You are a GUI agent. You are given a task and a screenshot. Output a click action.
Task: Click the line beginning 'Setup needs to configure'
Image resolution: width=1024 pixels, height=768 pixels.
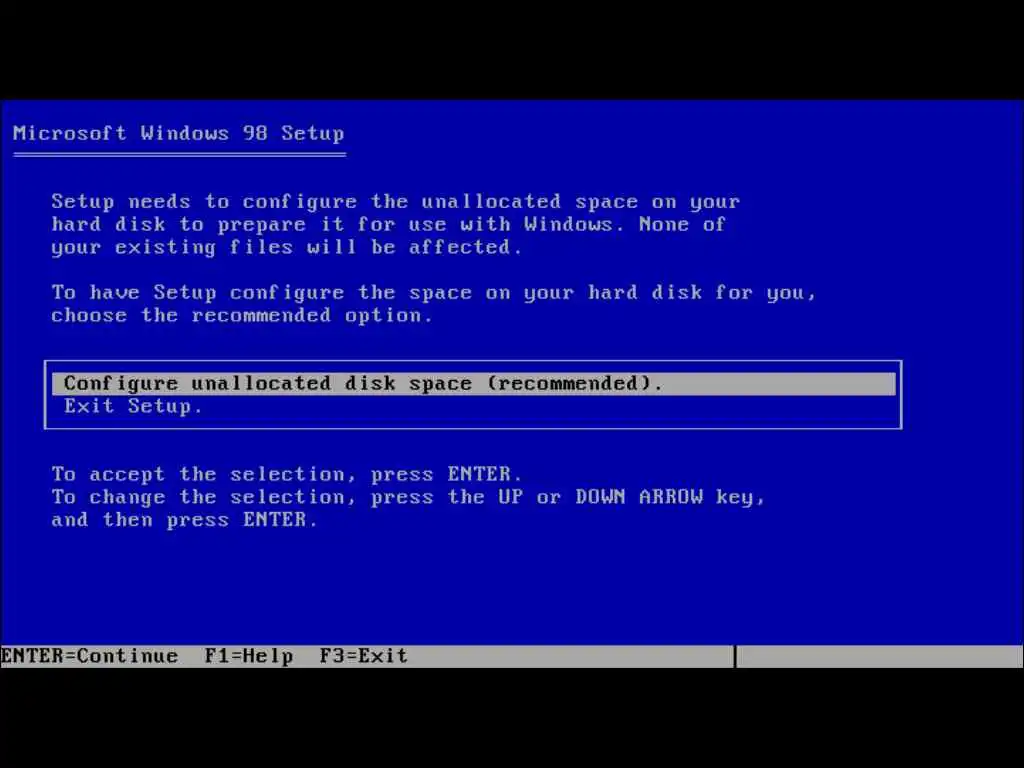396,202
